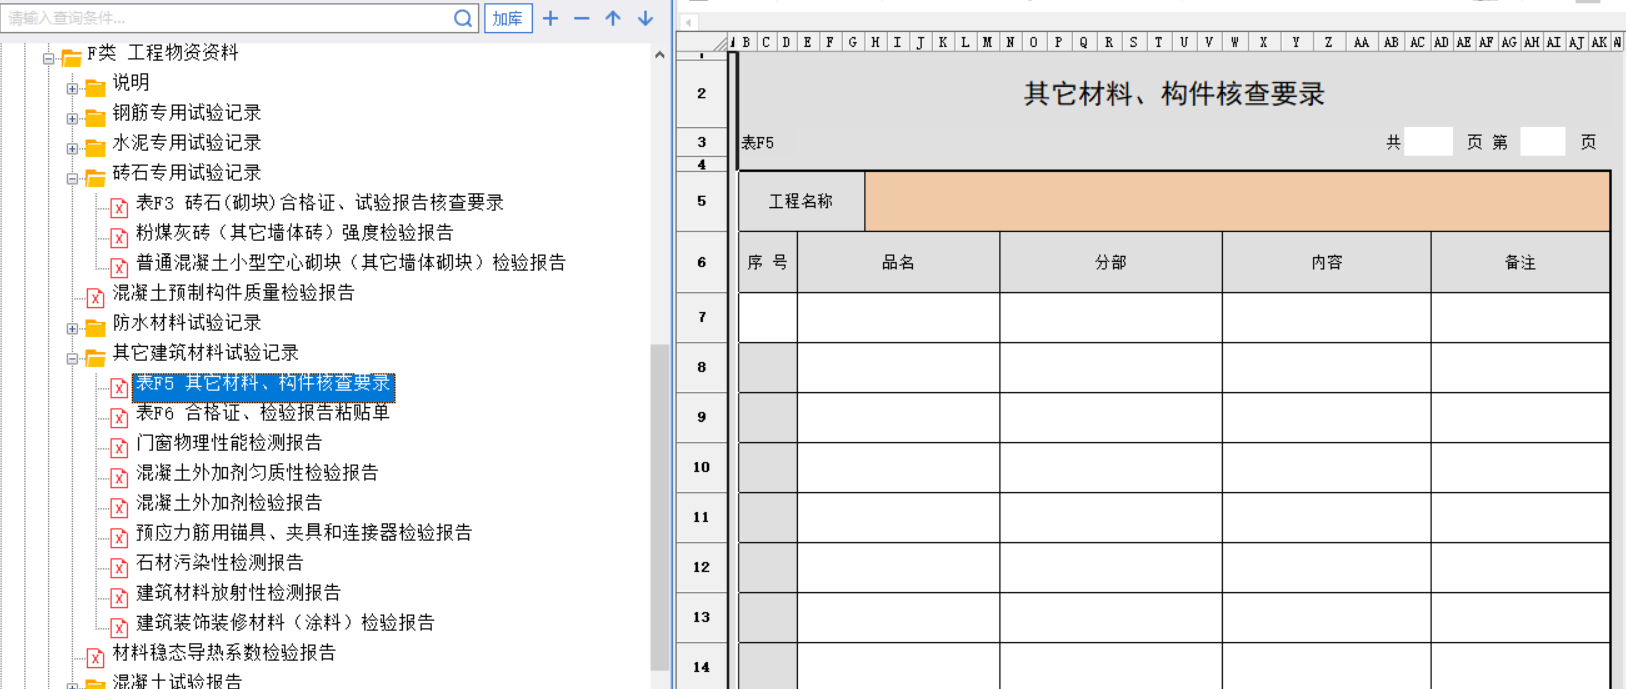Click the minus remove icon
The image size is (1626, 689).
click(581, 18)
